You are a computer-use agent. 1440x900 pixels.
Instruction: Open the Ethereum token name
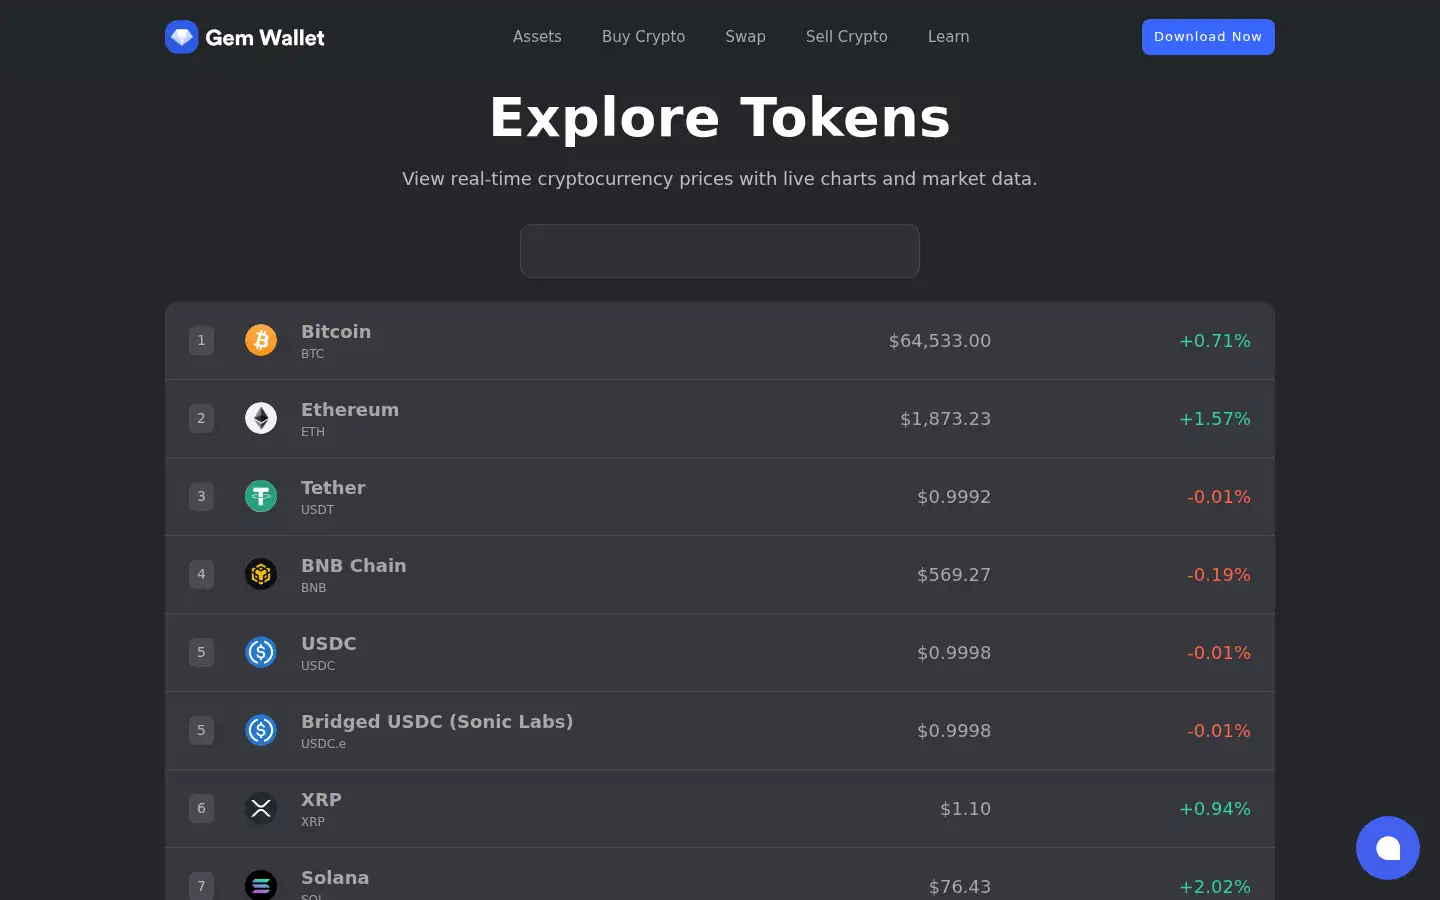350,409
